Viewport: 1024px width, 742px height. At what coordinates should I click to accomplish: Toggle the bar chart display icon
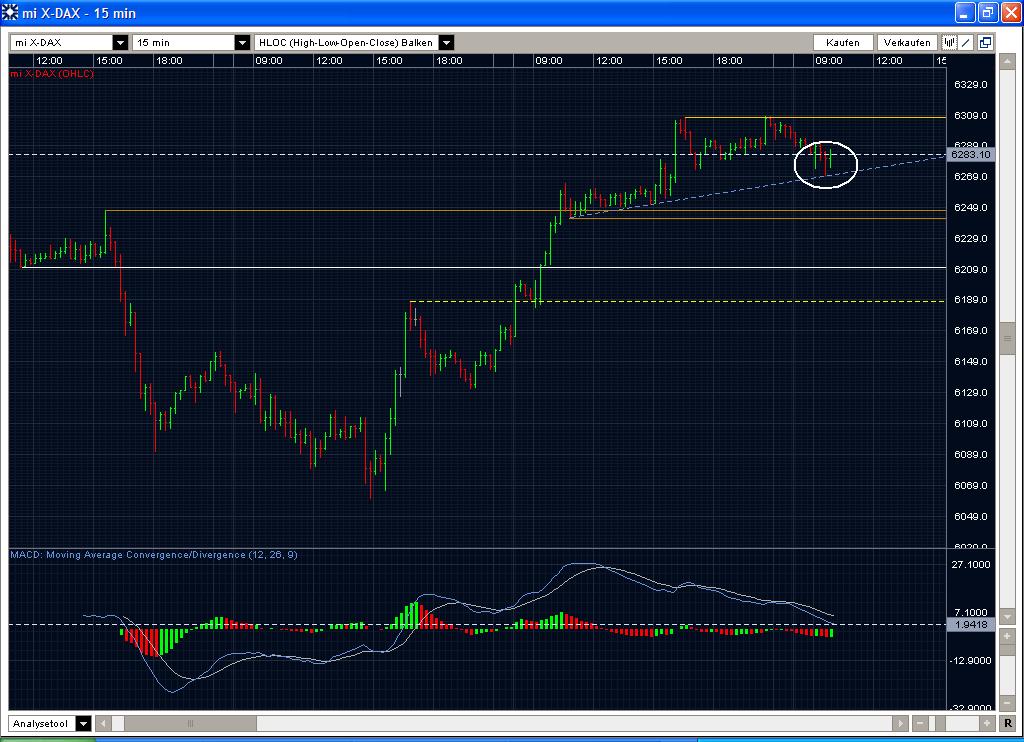(x=949, y=42)
